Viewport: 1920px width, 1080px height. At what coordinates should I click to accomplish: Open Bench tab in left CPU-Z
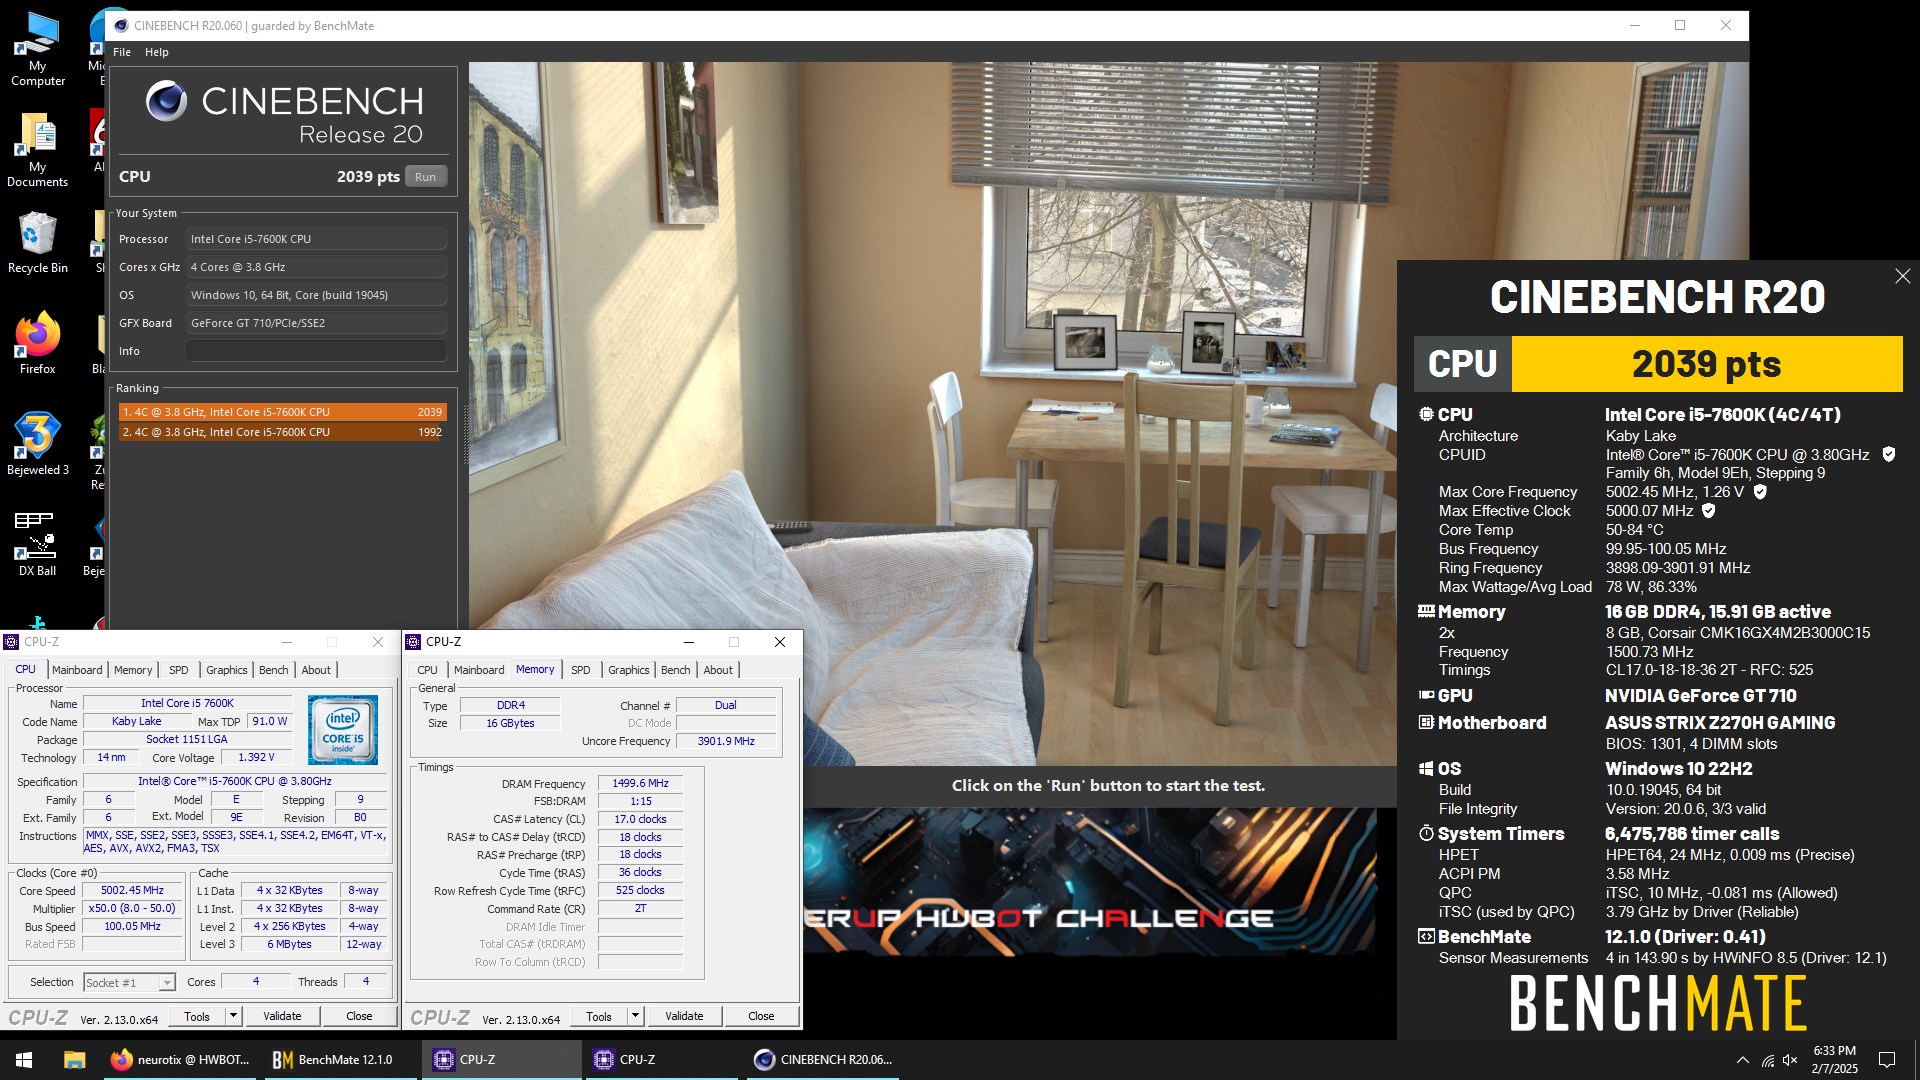pos(274,670)
